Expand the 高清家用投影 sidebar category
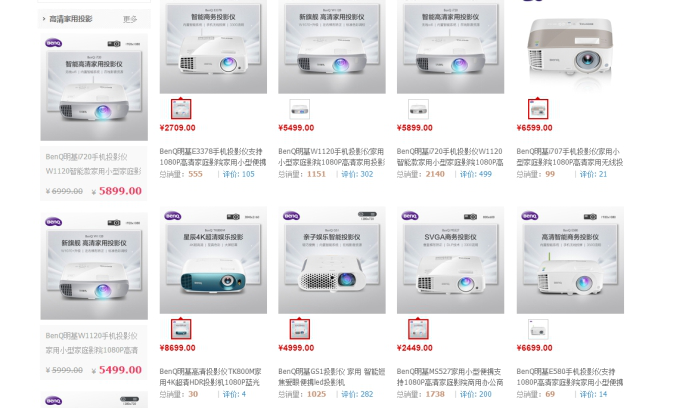 (68, 19)
